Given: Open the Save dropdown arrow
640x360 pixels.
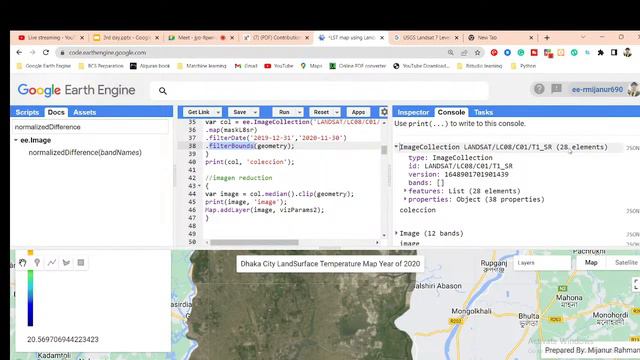Looking at the screenshot, I should tap(255, 112).
